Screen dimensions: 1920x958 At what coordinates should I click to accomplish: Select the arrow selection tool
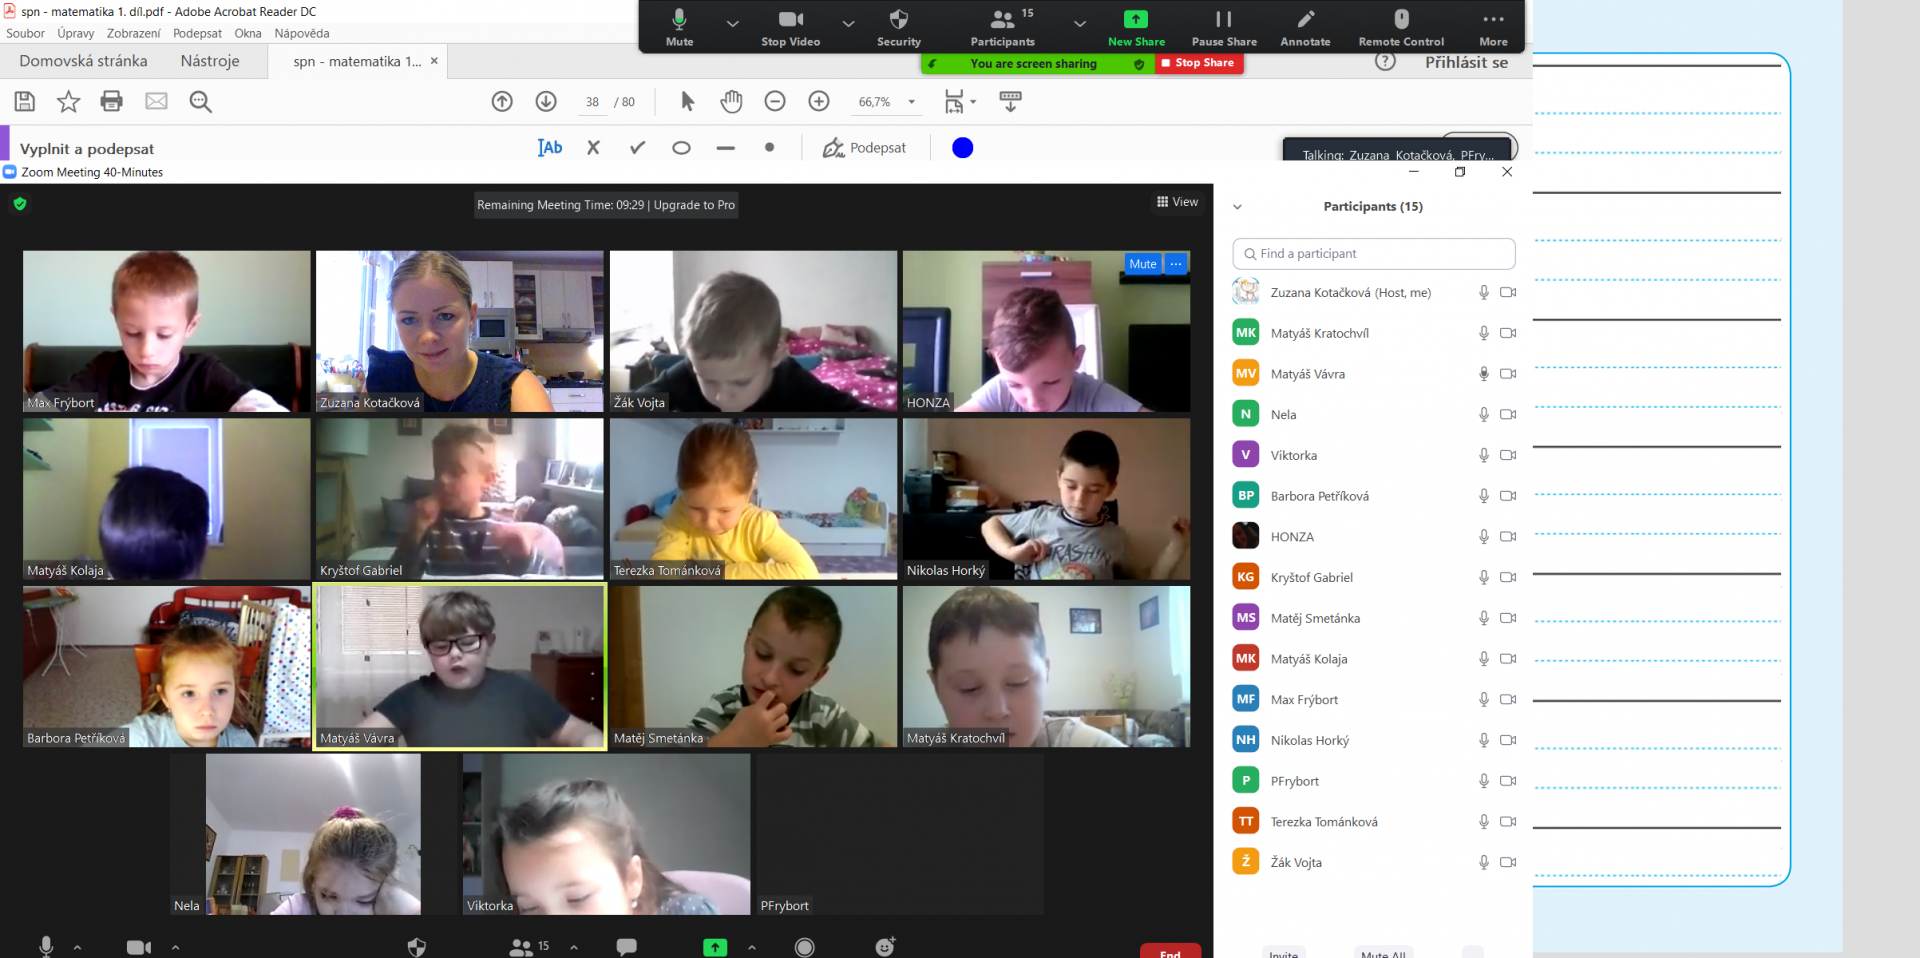(687, 101)
